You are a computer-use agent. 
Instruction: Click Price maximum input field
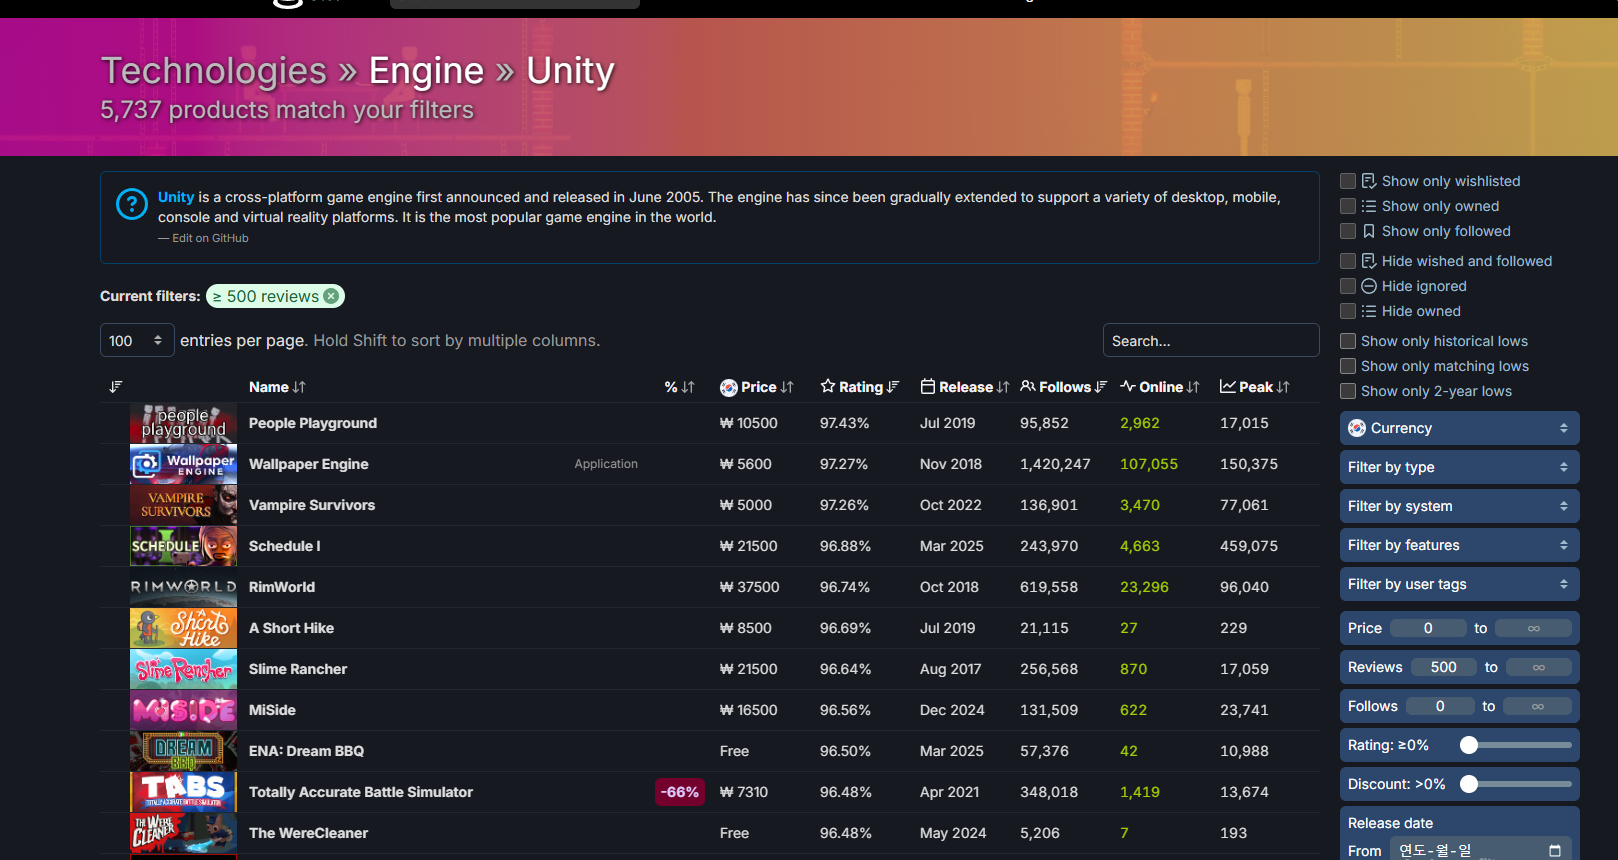tap(1534, 628)
